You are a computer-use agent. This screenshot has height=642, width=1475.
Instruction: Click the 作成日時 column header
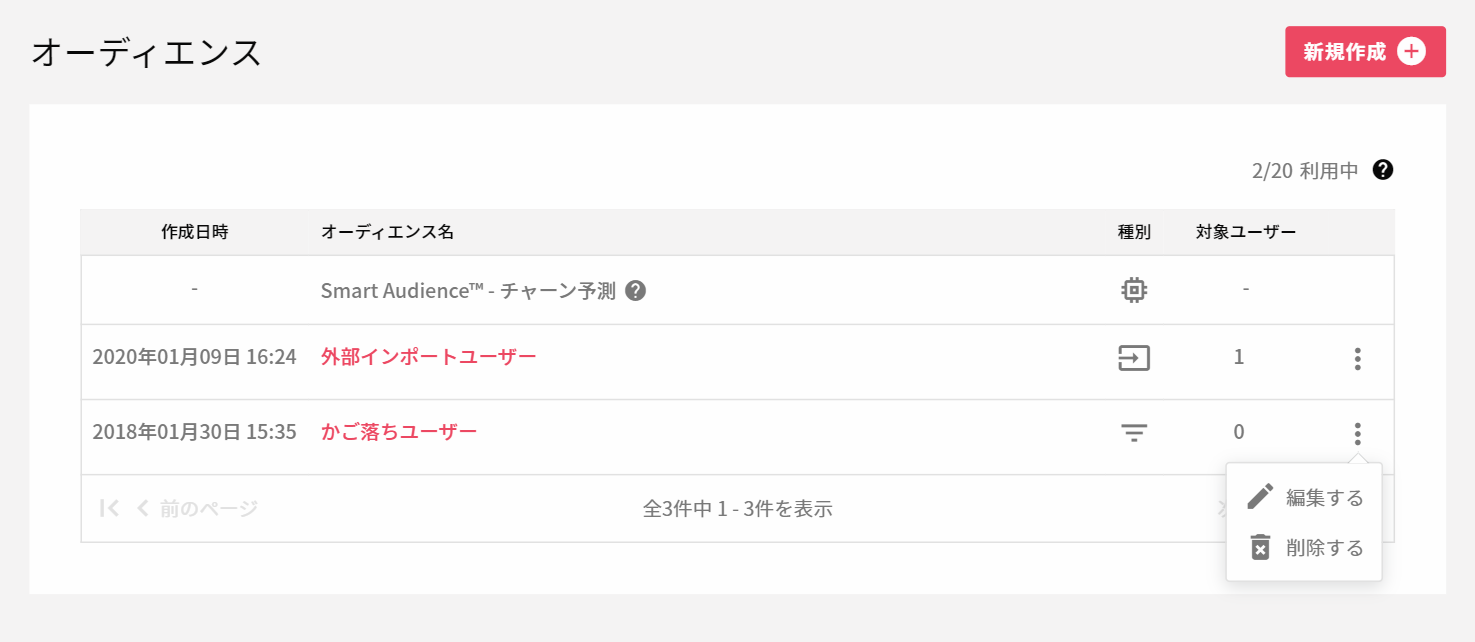coord(195,232)
